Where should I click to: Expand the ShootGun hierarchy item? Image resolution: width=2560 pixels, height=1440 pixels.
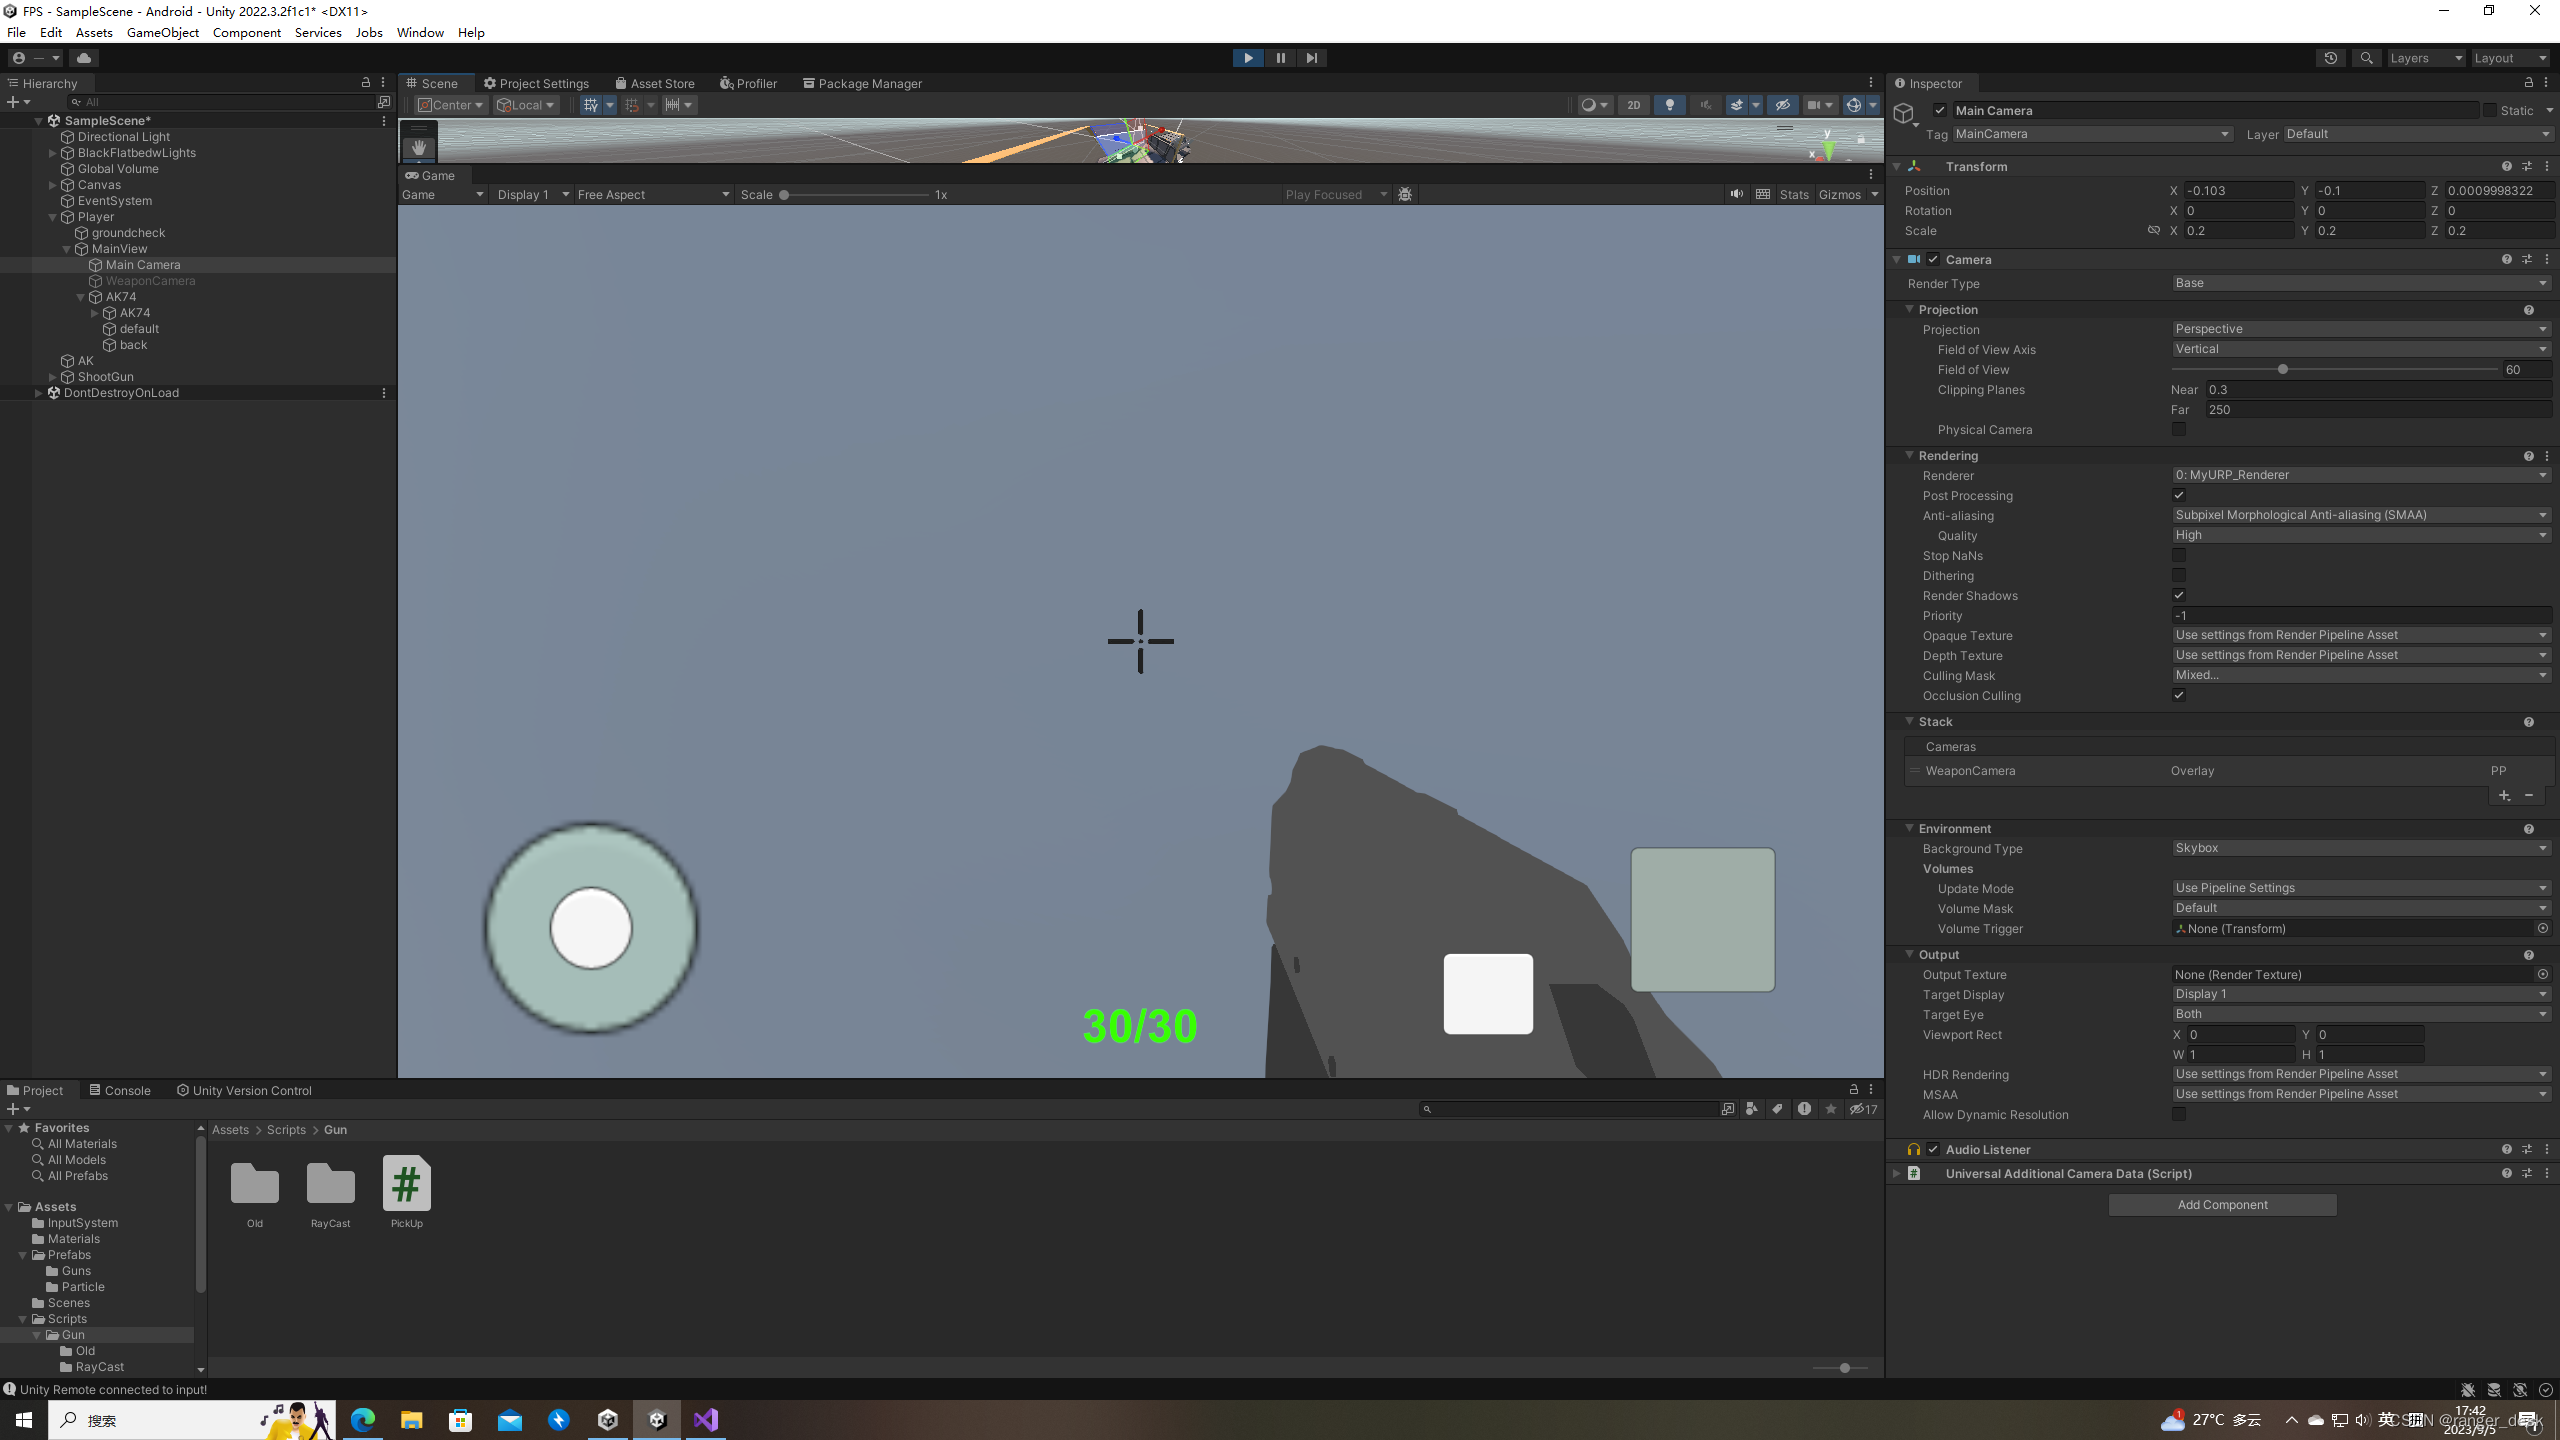(x=53, y=377)
